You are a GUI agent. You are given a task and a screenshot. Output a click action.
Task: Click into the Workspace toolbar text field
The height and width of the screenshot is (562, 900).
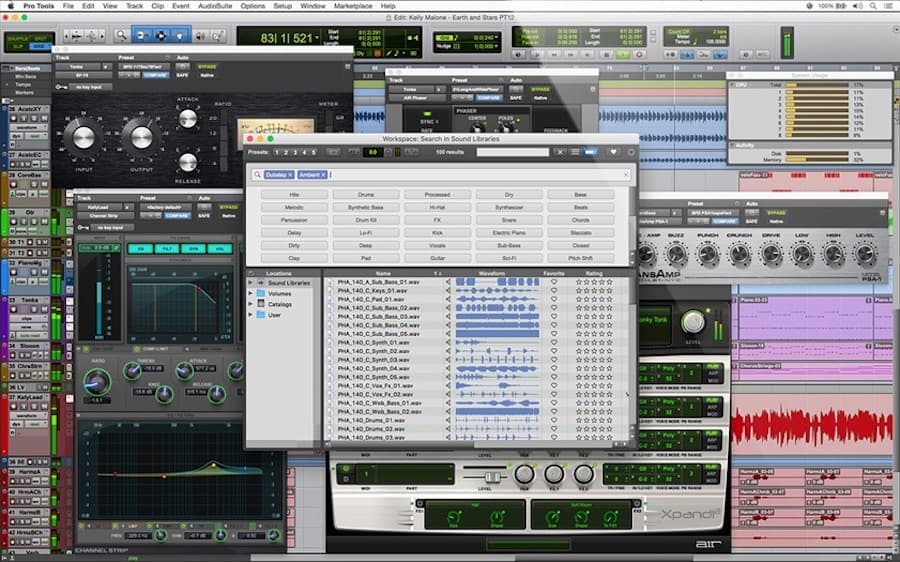click(x=513, y=152)
